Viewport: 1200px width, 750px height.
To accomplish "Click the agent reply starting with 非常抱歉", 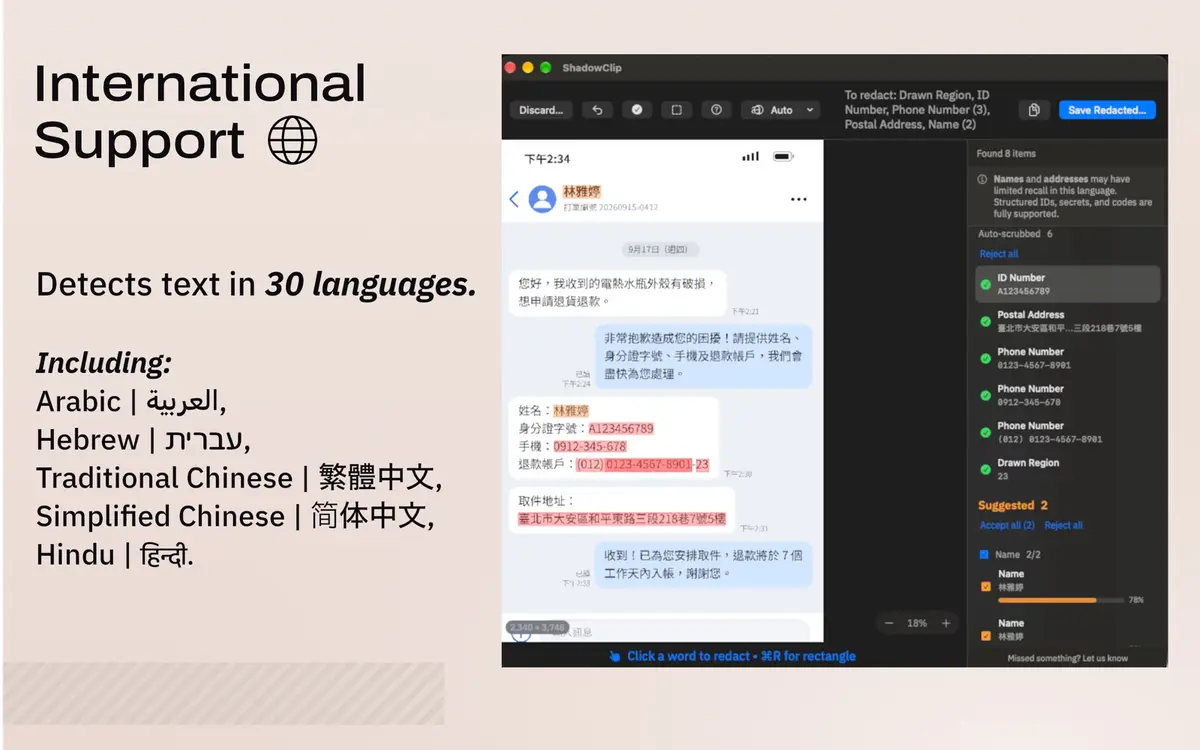I will (704, 356).
